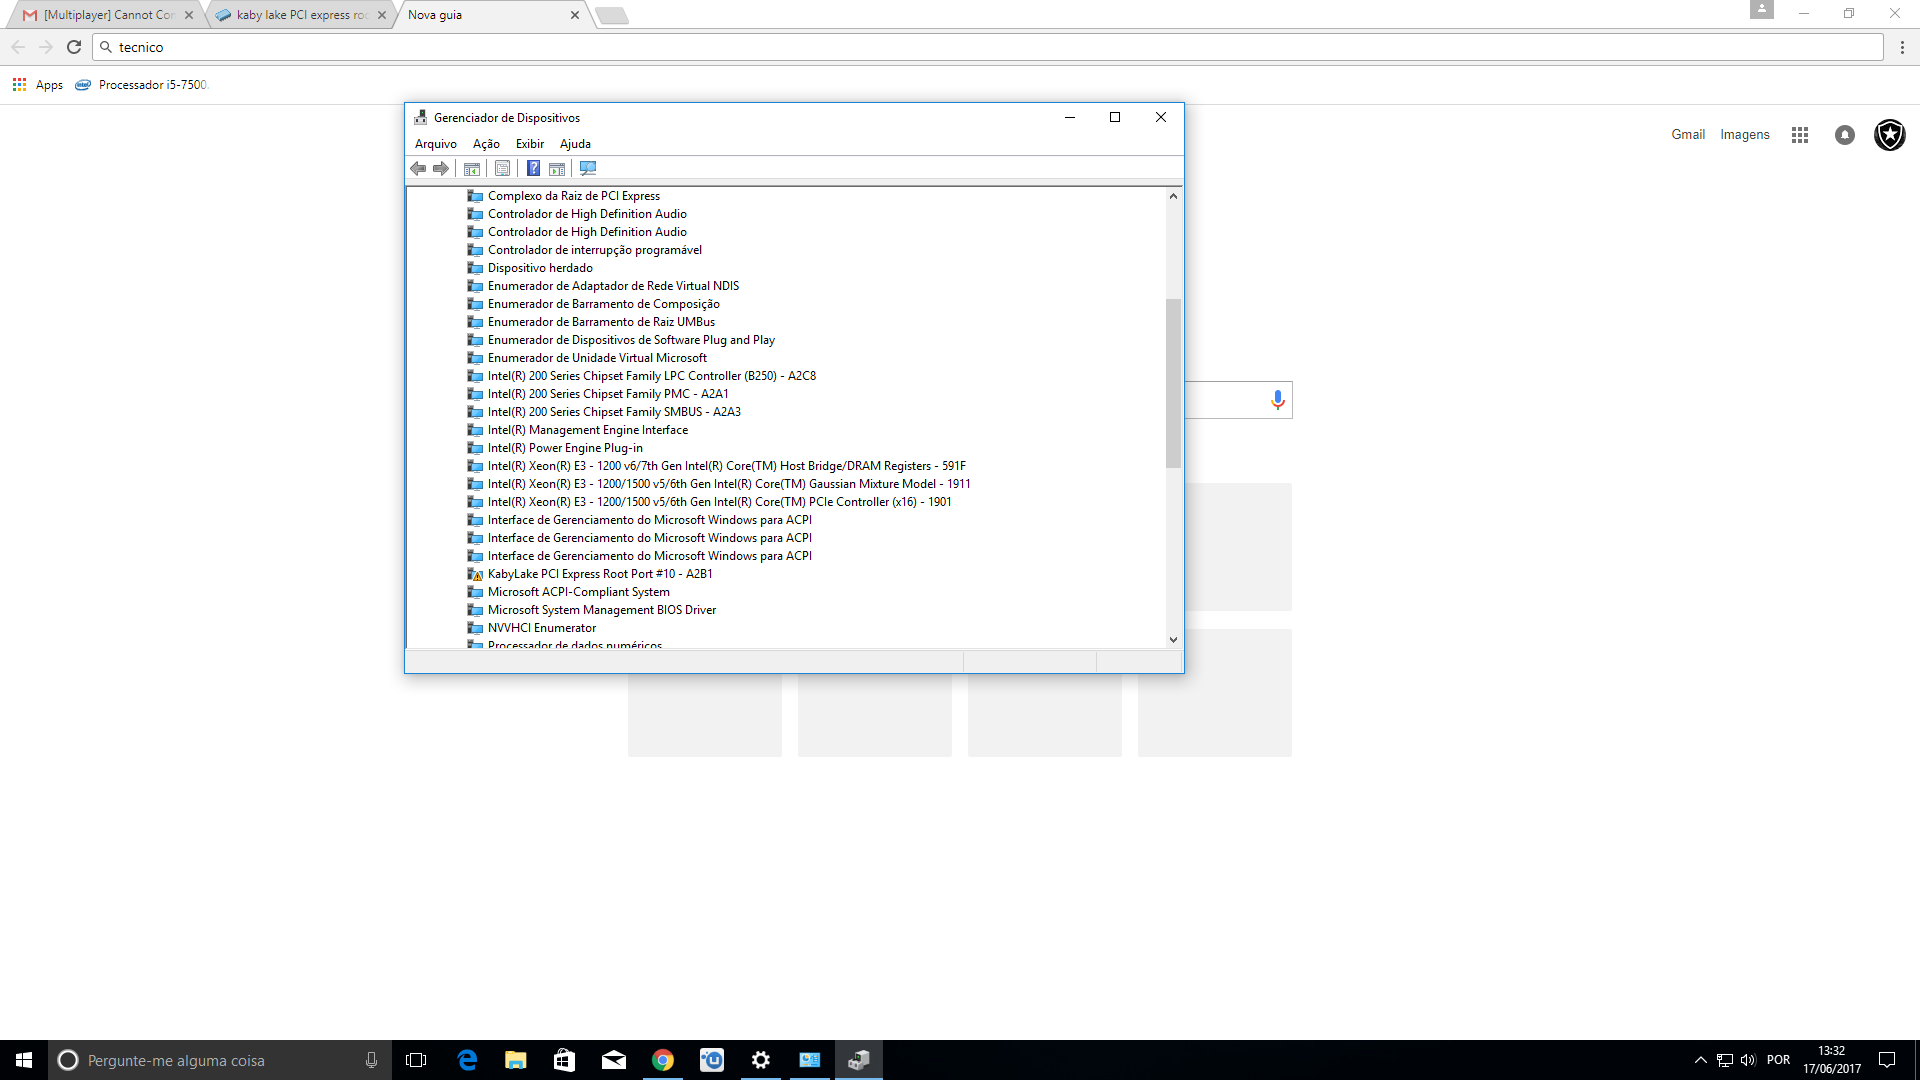Select Enumerador de Unidade Virtual Microsoft
The image size is (1920, 1080).
pyautogui.click(x=597, y=358)
